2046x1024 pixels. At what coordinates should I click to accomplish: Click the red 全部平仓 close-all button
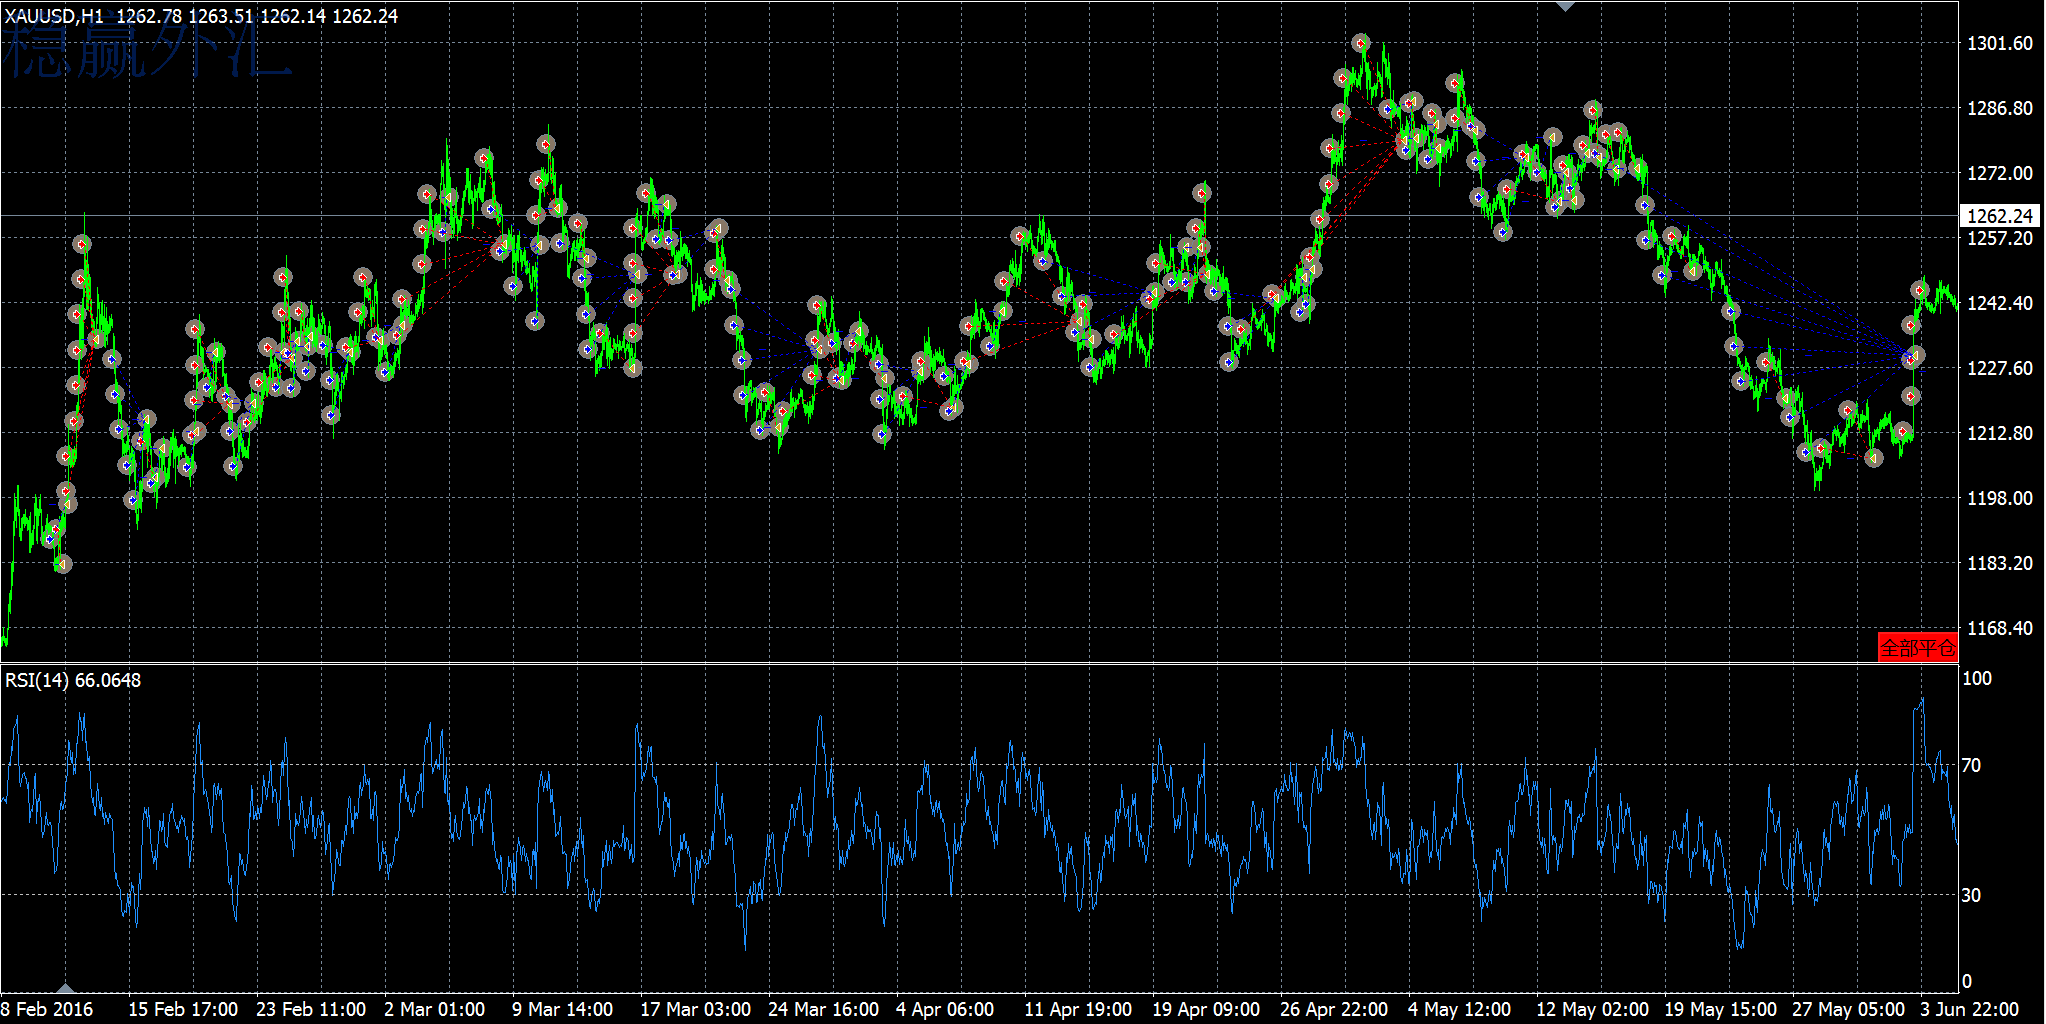pyautogui.click(x=1917, y=647)
